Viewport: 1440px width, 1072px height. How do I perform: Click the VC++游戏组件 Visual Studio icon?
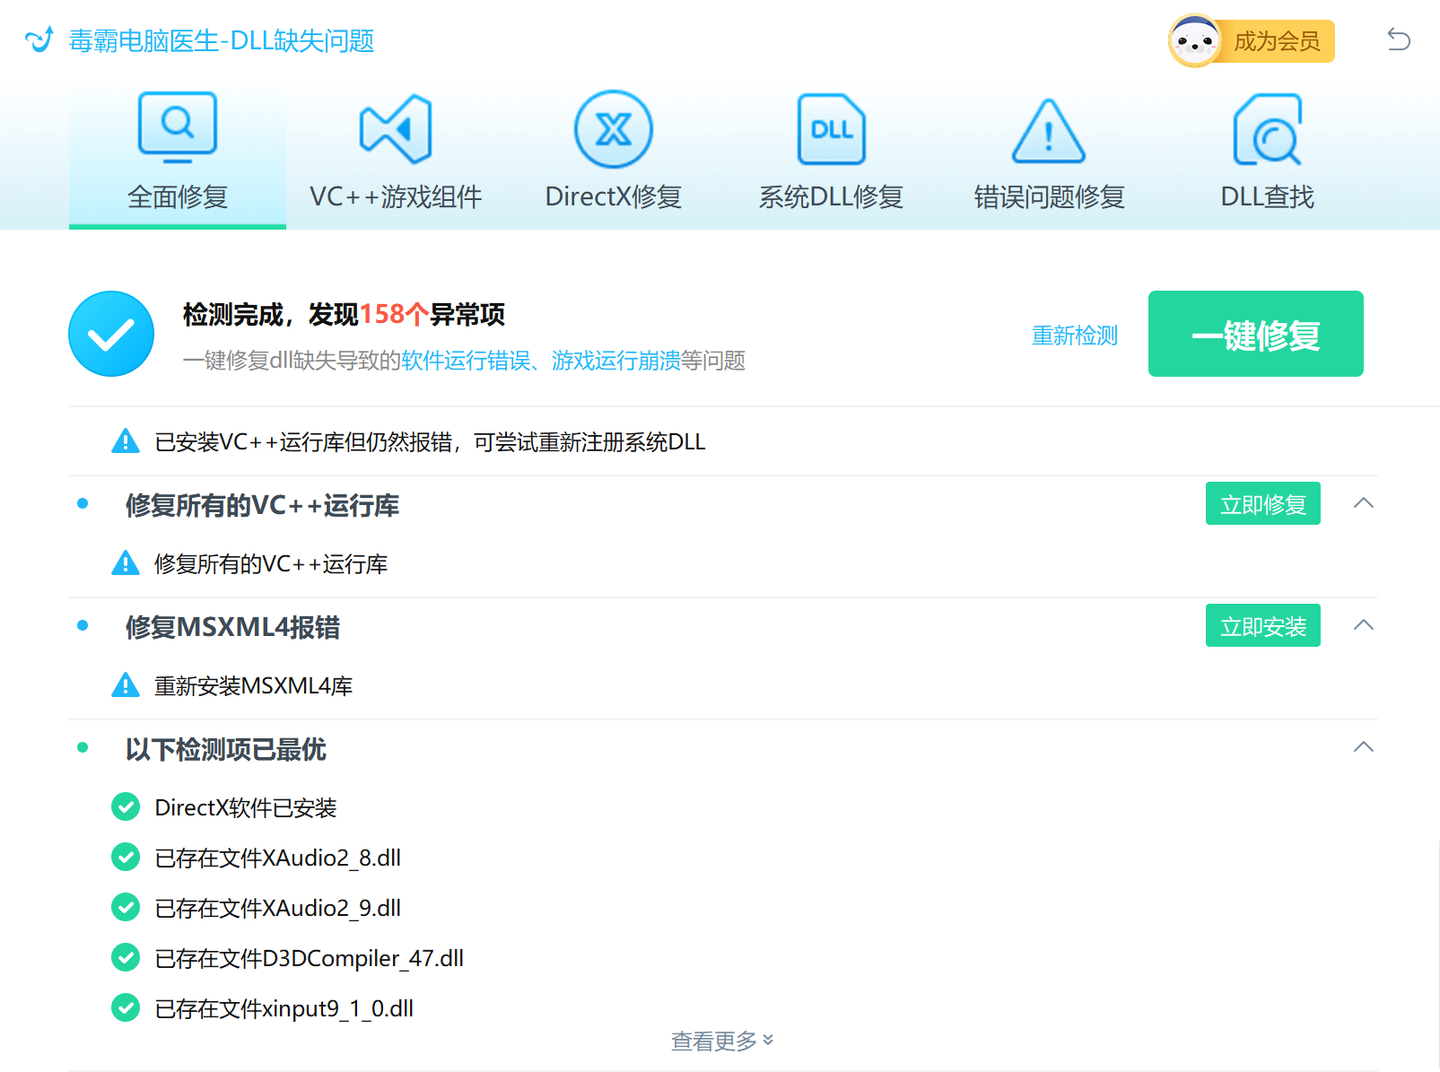click(395, 129)
